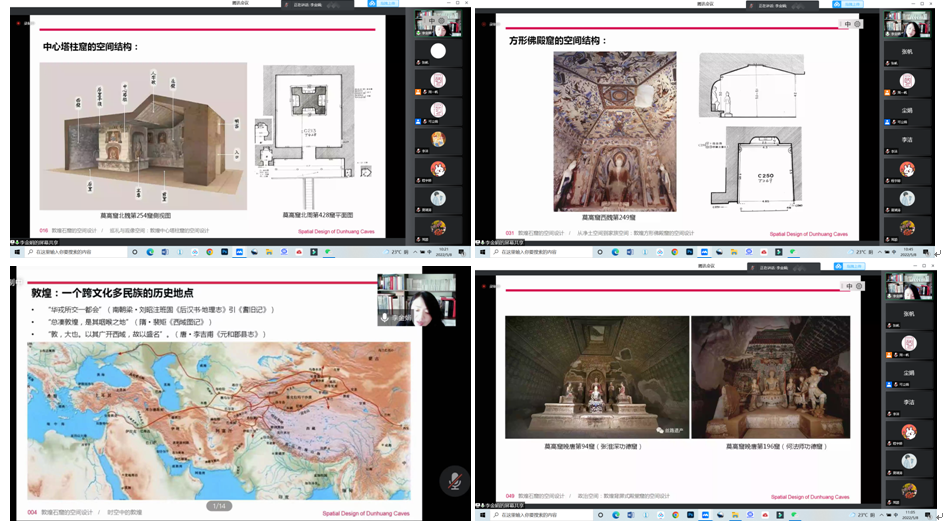This screenshot has width=945, height=526.
Task: Select 尘嫣 participant tile in 第94窟 window
Action: click(x=909, y=374)
